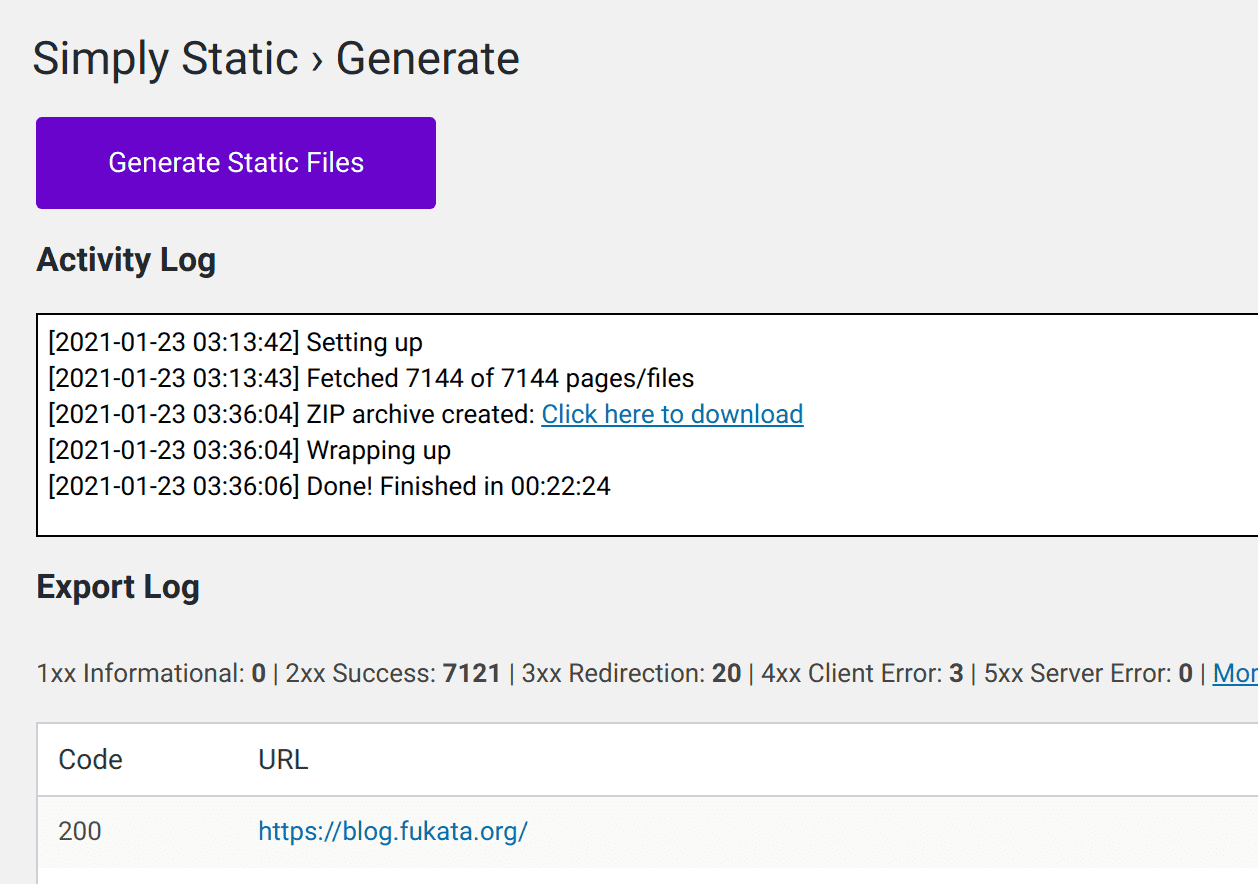Viewport: 1258px width, 884px height.
Task: Click the 3xx Redirection count 20
Action: click(726, 674)
